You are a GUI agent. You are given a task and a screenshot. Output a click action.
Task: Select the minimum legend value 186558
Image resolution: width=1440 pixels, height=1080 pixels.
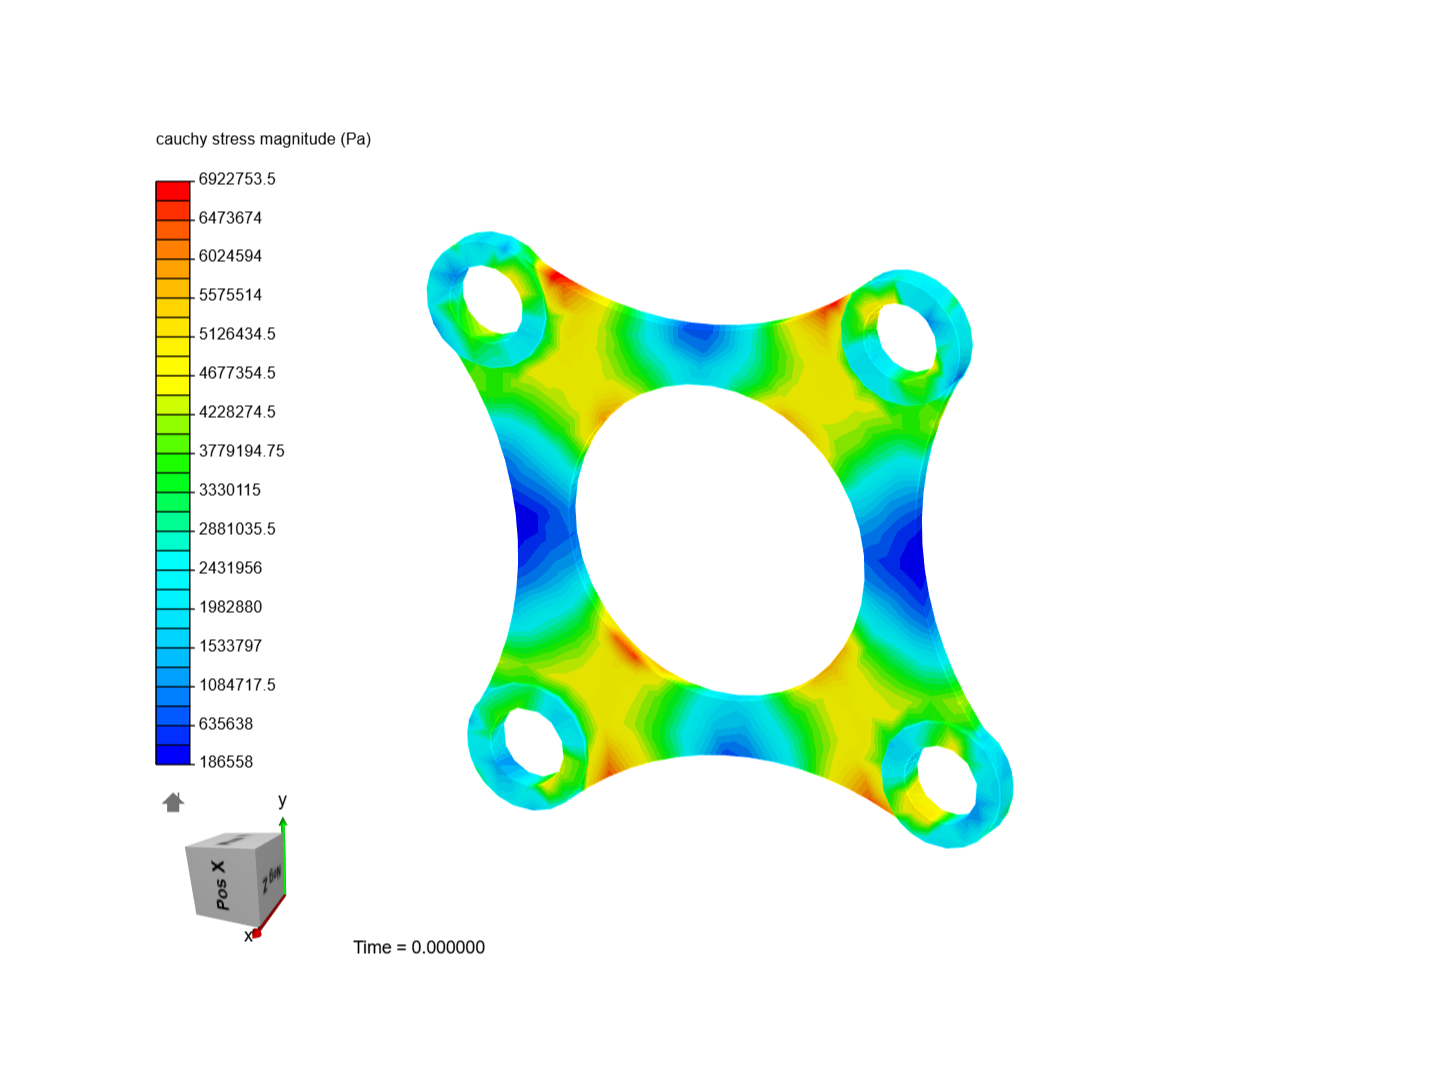coord(226,762)
